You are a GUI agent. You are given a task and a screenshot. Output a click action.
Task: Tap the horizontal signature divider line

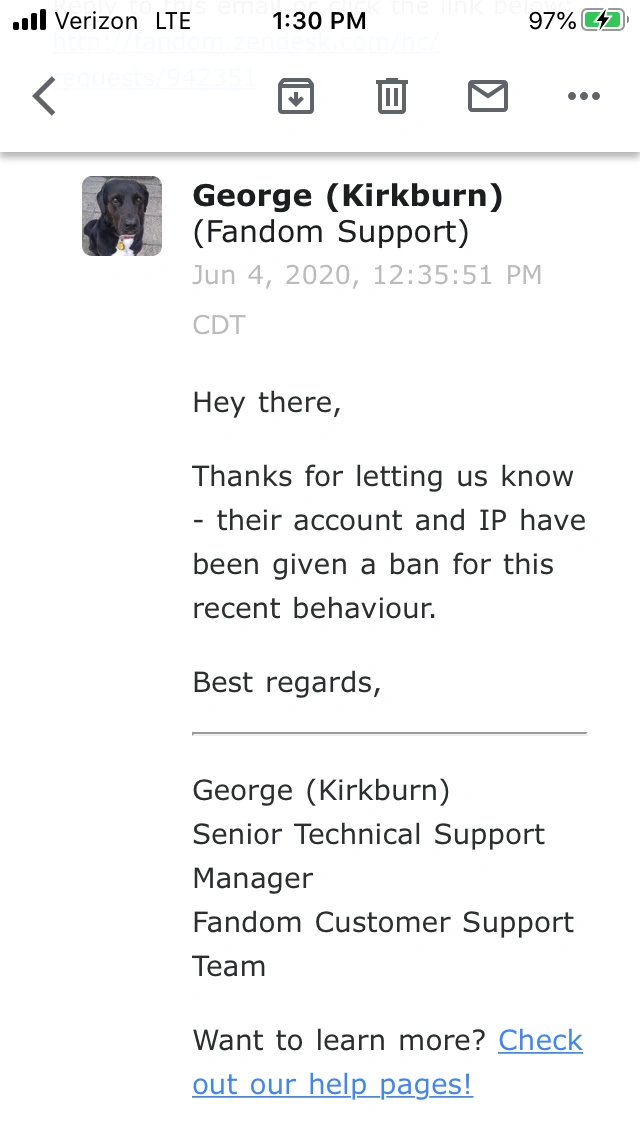pyautogui.click(x=389, y=734)
